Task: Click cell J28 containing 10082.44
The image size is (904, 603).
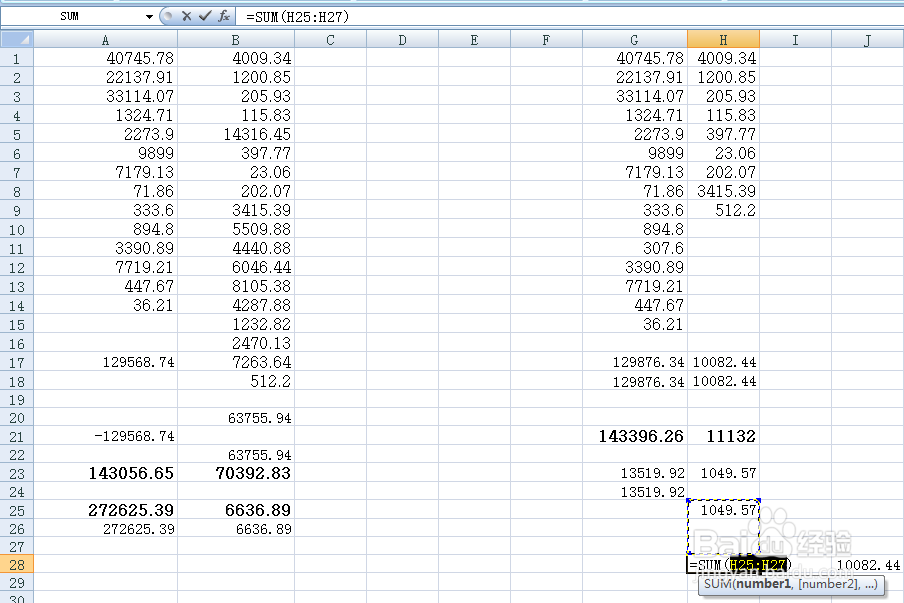Action: pos(868,564)
